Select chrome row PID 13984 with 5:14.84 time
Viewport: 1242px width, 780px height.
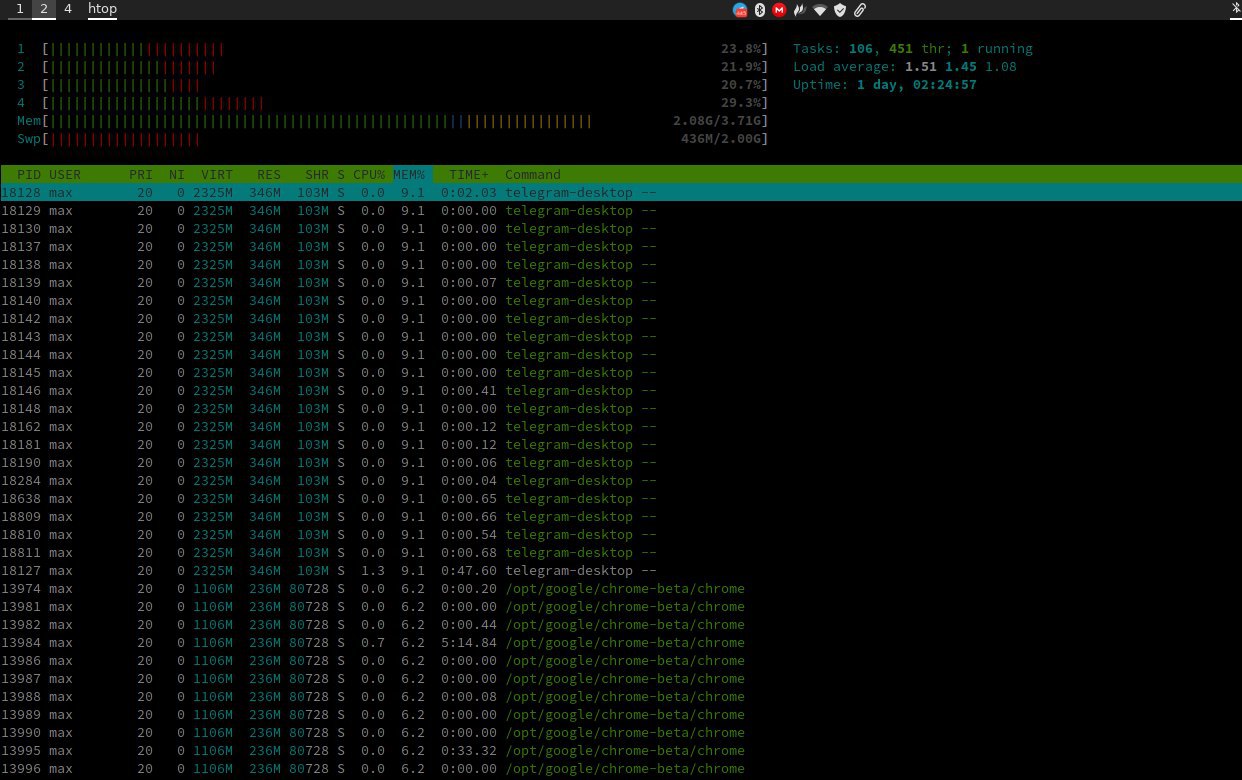[x=621, y=642]
